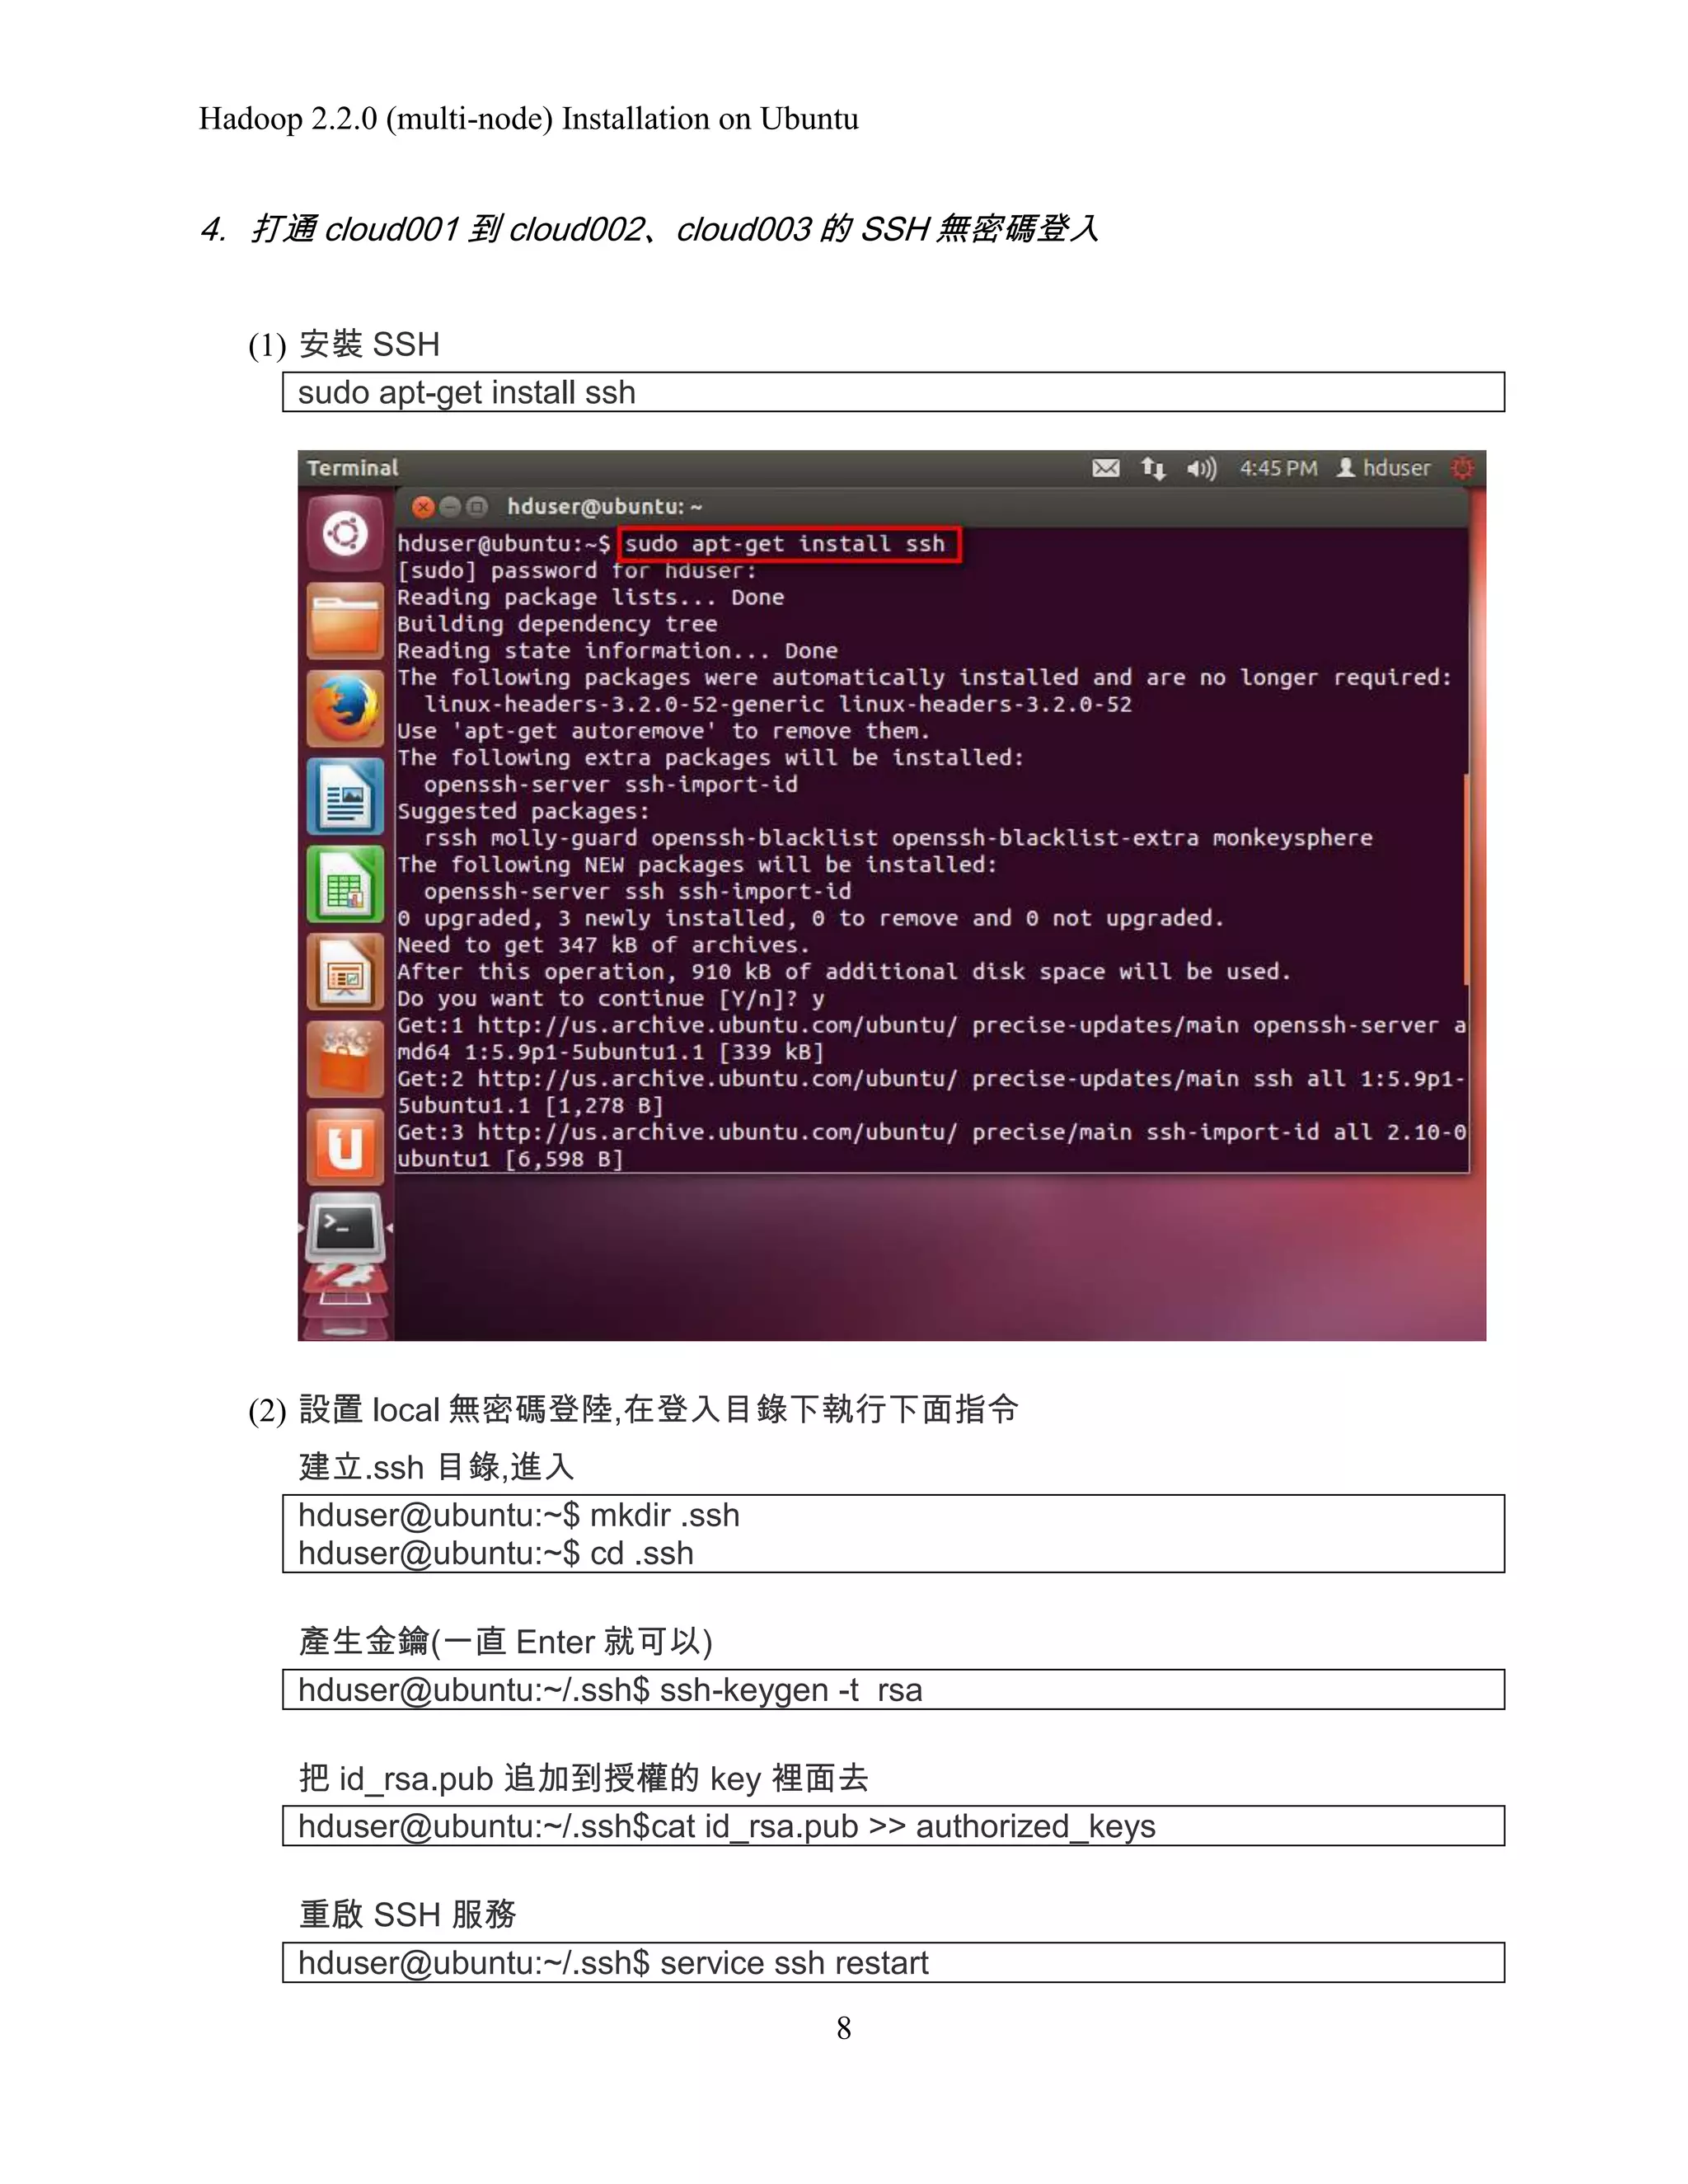This screenshot has height=2184, width=1688.
Task: Close the hduser@ubuntu terminal window
Action: click(423, 507)
